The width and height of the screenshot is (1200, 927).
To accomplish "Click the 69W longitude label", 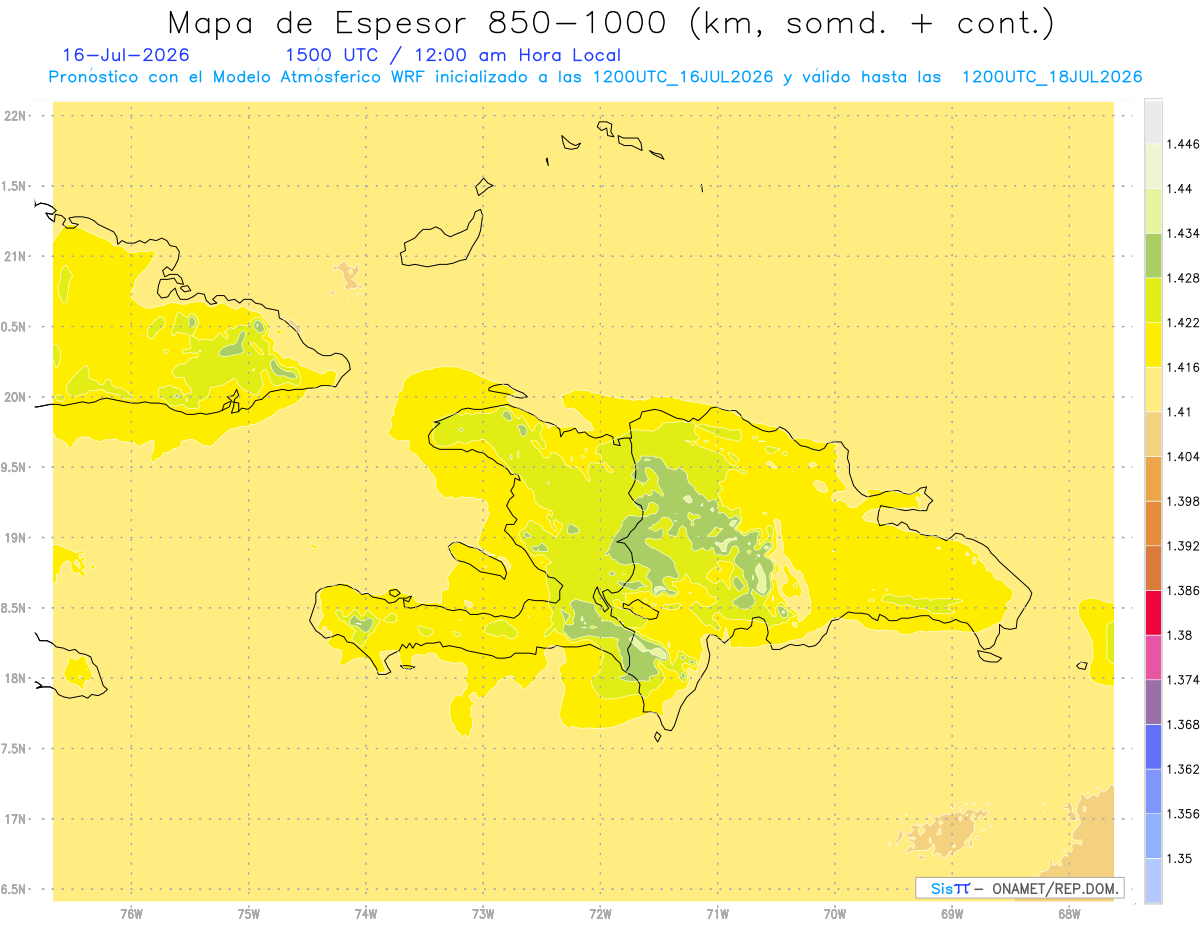I will (x=952, y=913).
